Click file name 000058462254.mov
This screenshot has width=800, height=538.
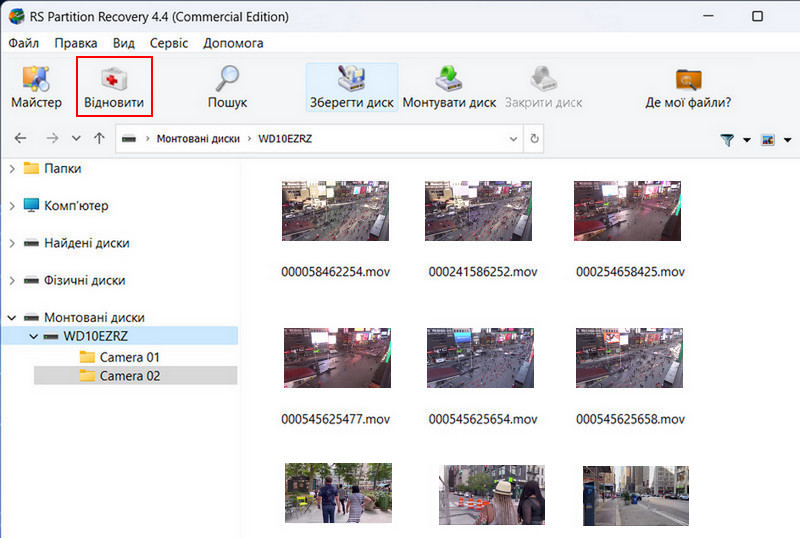pyautogui.click(x=335, y=272)
